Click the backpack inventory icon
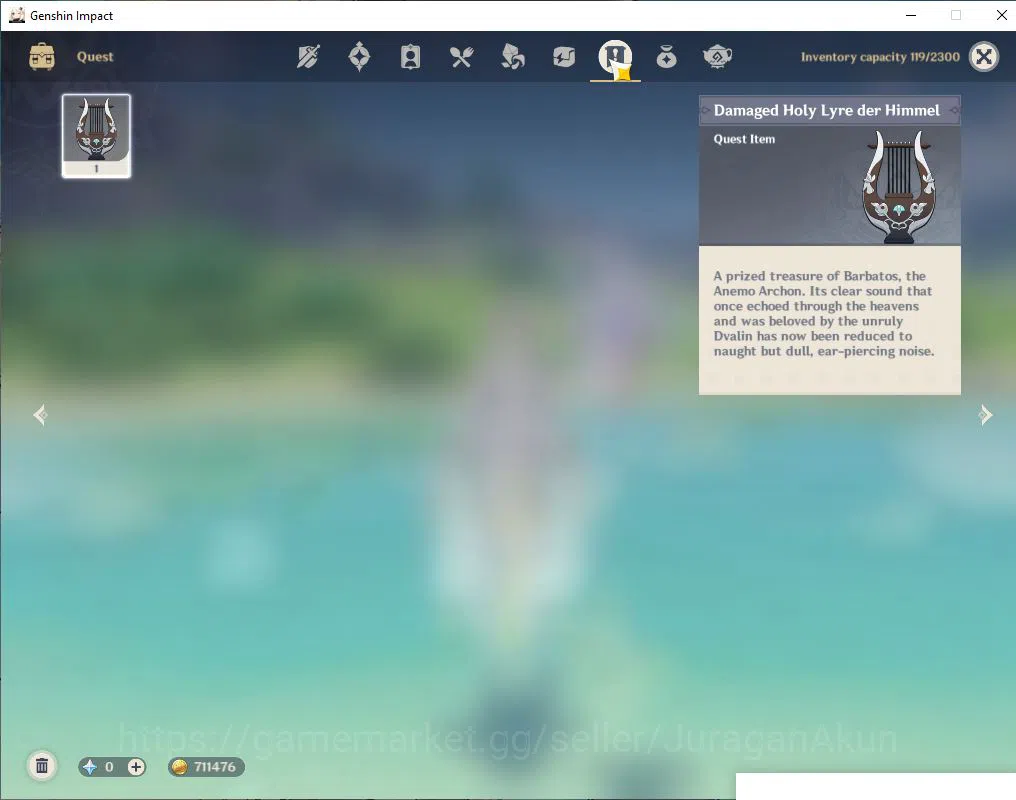Viewport: 1016px width, 800px height. [42, 57]
